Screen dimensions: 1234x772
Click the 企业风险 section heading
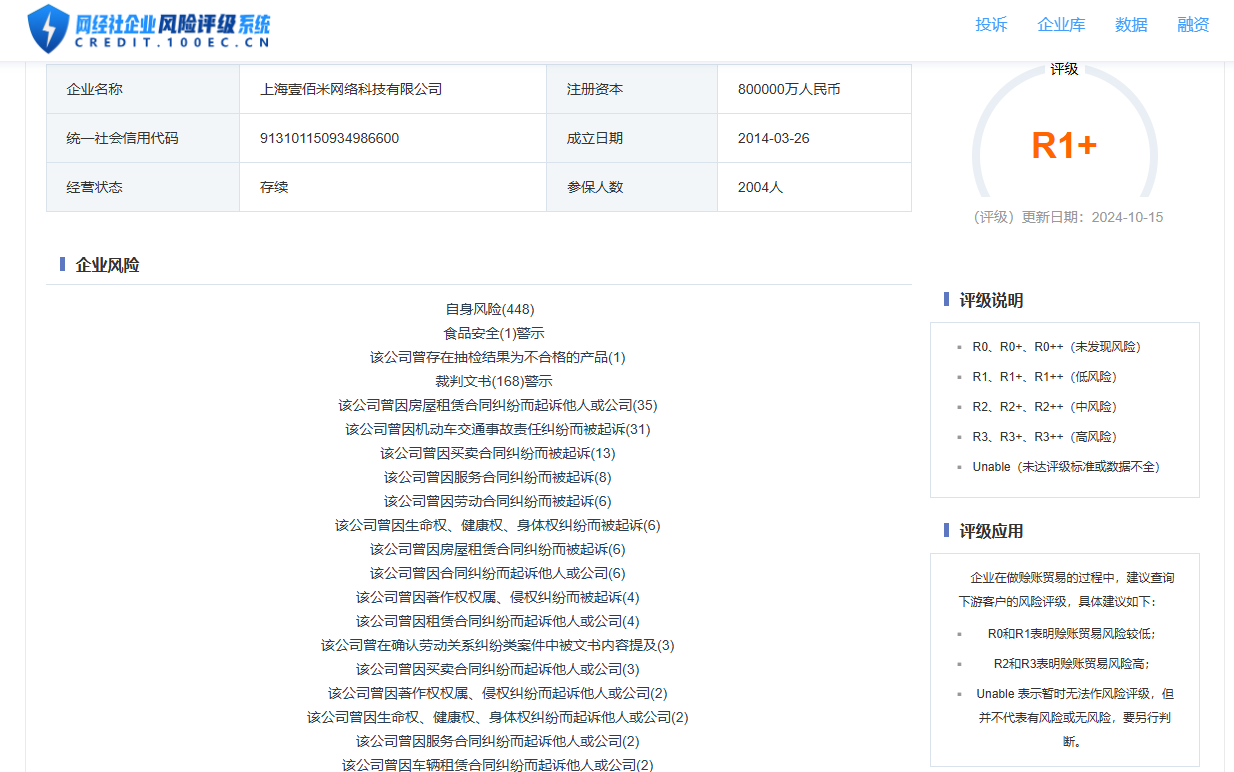click(x=107, y=265)
